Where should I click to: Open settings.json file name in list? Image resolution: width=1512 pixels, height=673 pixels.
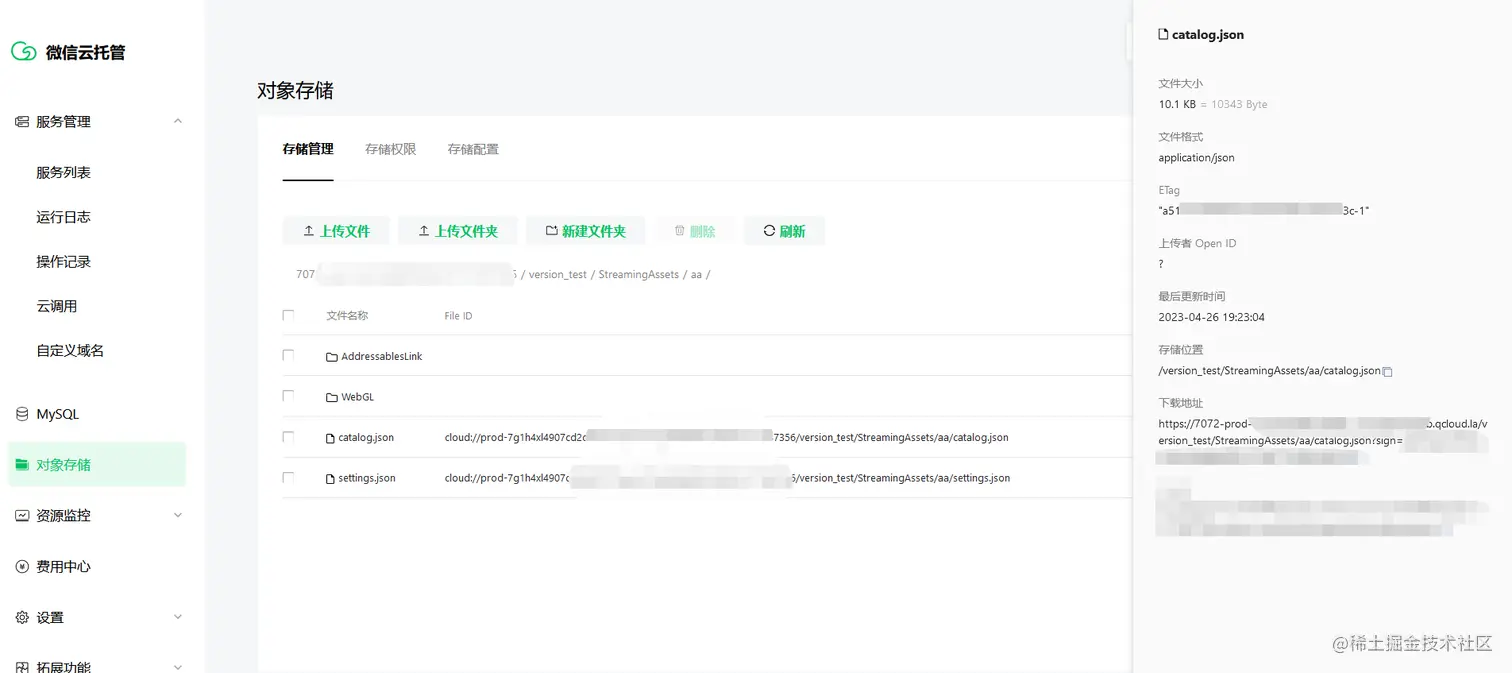click(367, 479)
